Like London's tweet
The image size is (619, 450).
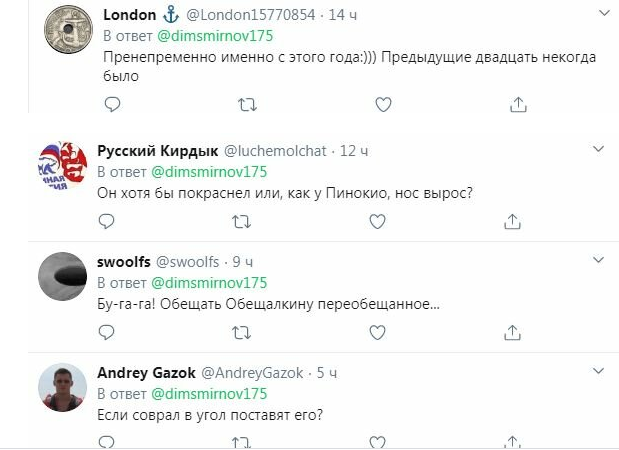(381, 103)
